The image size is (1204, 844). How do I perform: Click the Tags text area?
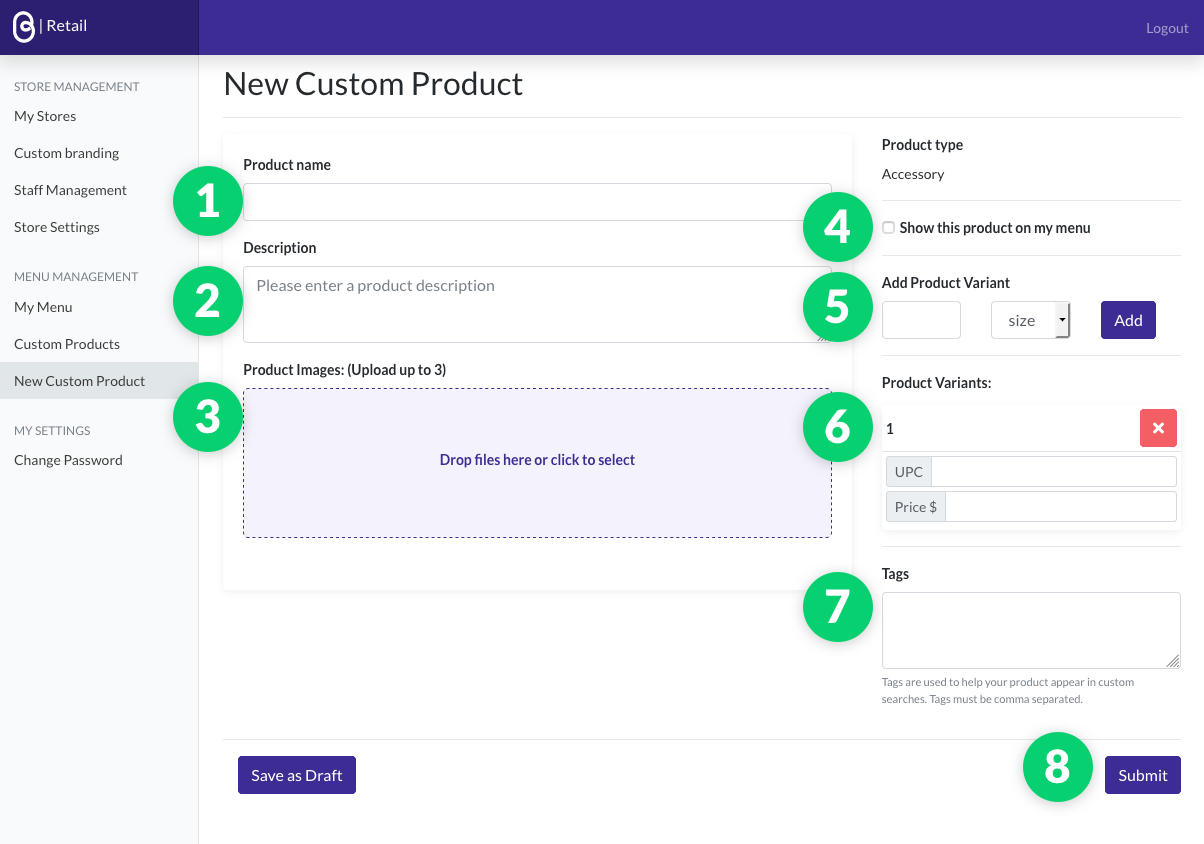coord(1031,630)
